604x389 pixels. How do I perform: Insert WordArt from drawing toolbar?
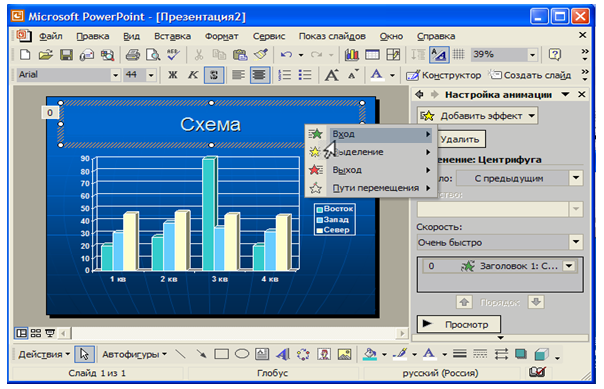point(283,354)
